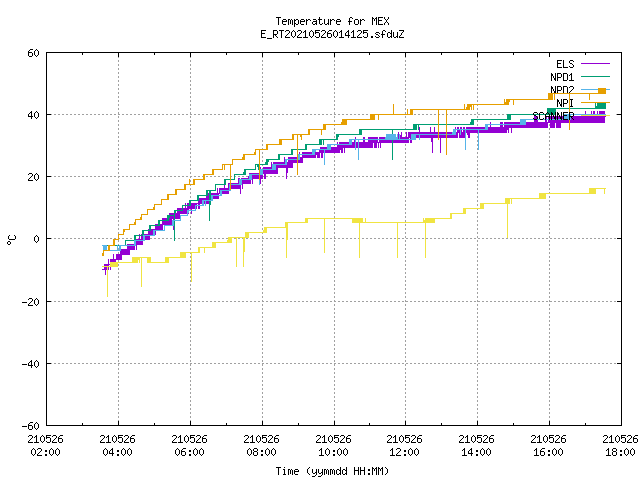Screen dimensions: 640x480
Task: Click the y-axis label -60
Action: click(x=31, y=426)
